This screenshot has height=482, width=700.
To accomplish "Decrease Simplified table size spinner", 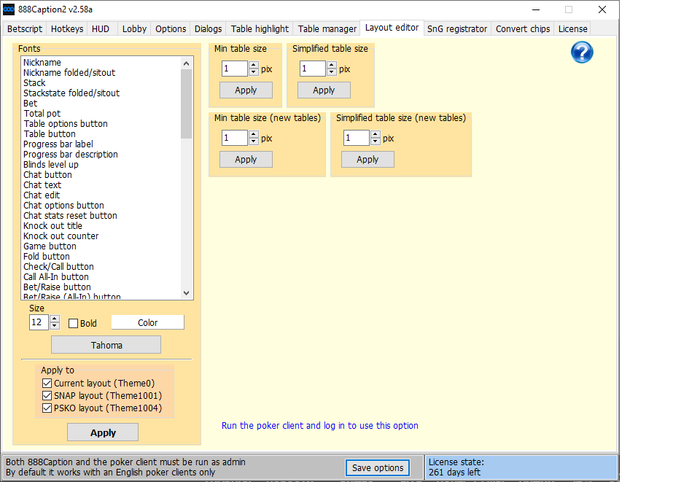I will 331,72.
